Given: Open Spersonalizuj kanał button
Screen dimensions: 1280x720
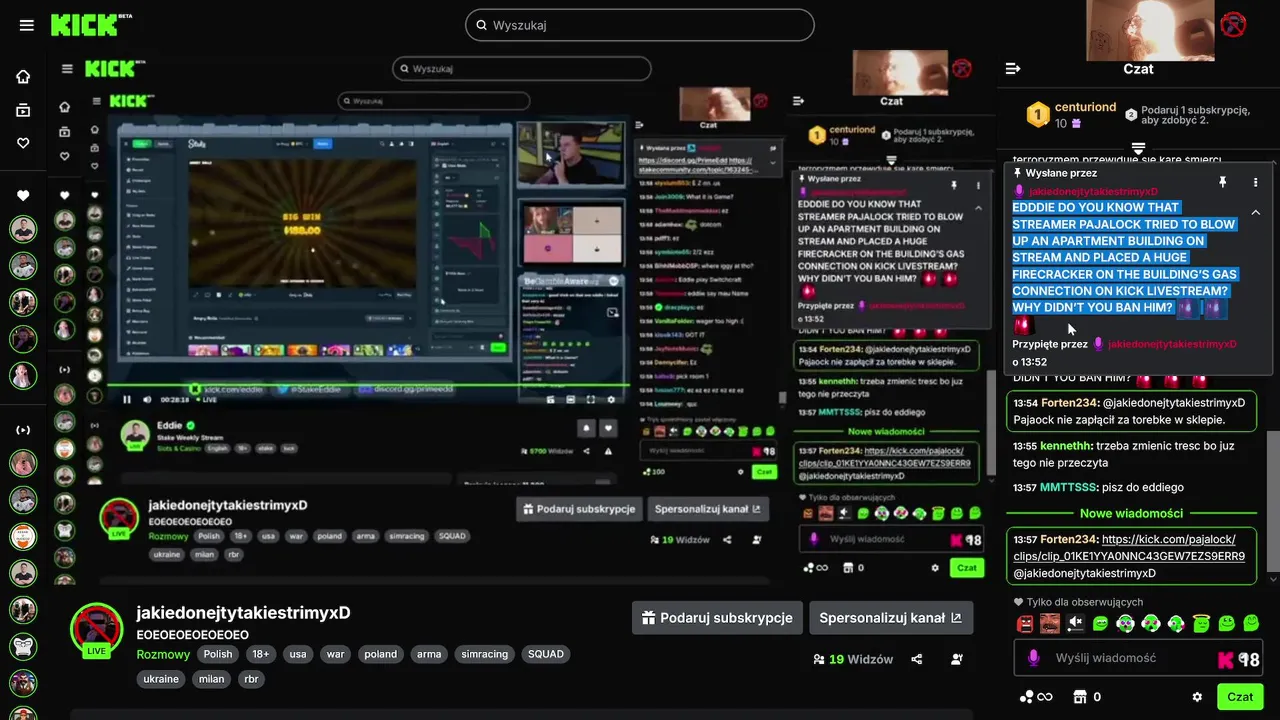Looking at the screenshot, I should [891, 618].
